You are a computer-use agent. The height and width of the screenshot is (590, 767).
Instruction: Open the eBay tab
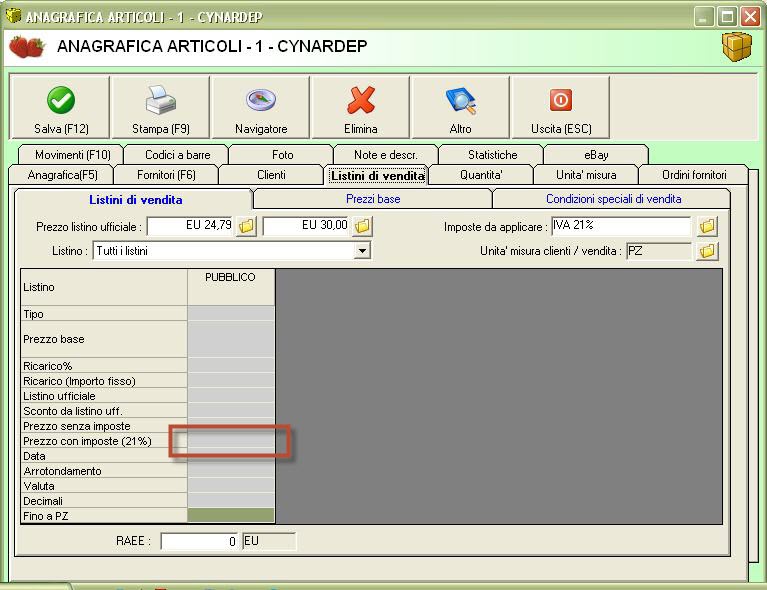(596, 155)
